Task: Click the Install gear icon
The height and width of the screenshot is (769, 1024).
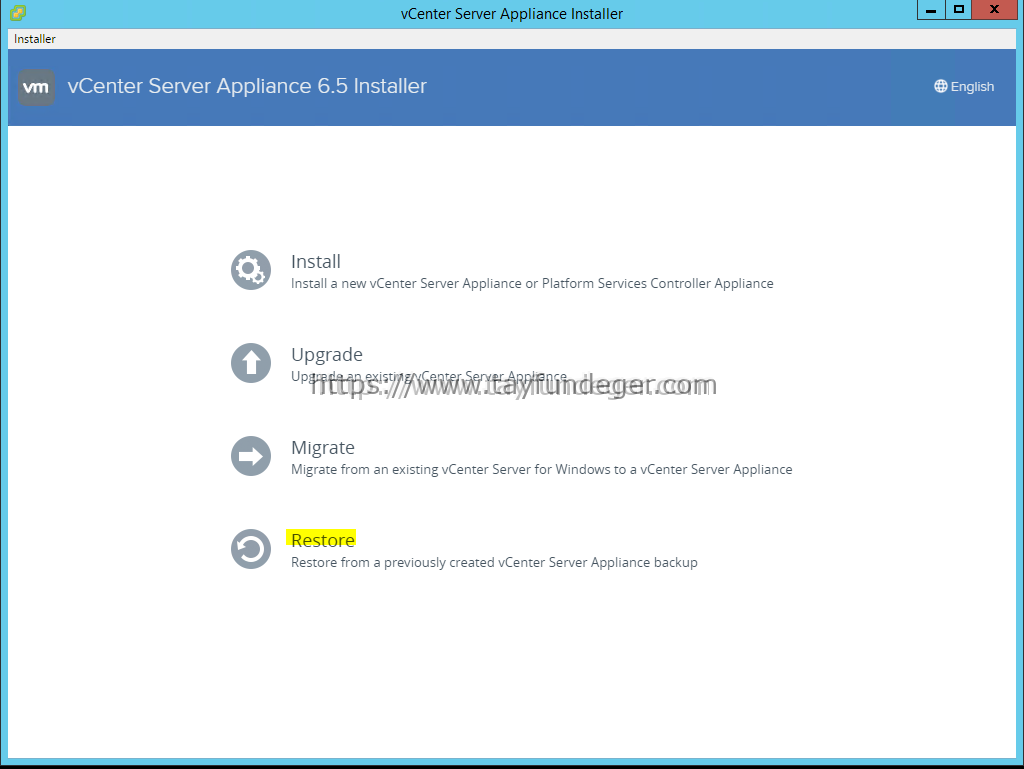Action: pyautogui.click(x=251, y=270)
